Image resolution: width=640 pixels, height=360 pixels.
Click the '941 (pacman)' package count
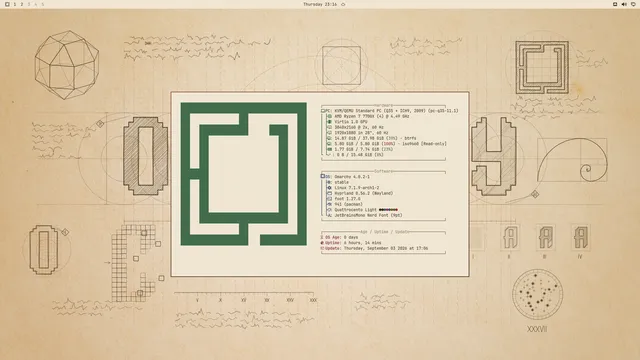point(349,204)
